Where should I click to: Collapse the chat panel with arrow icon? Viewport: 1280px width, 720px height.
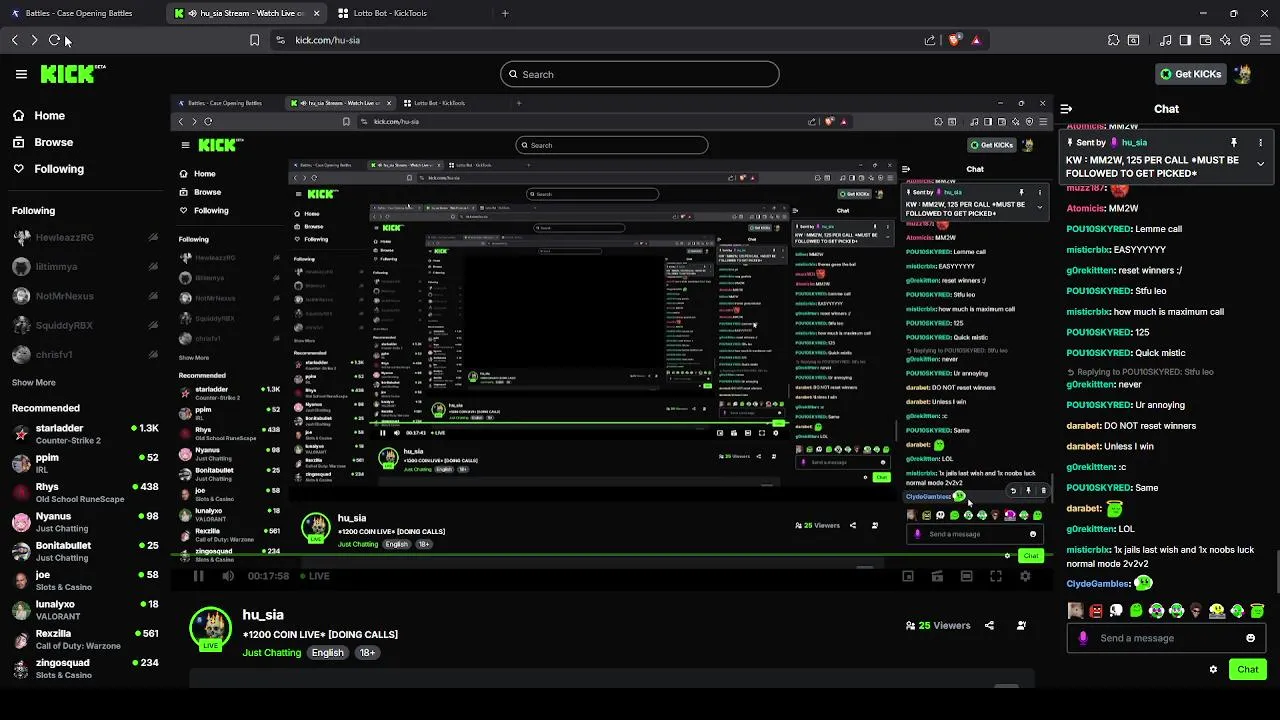[1066, 109]
